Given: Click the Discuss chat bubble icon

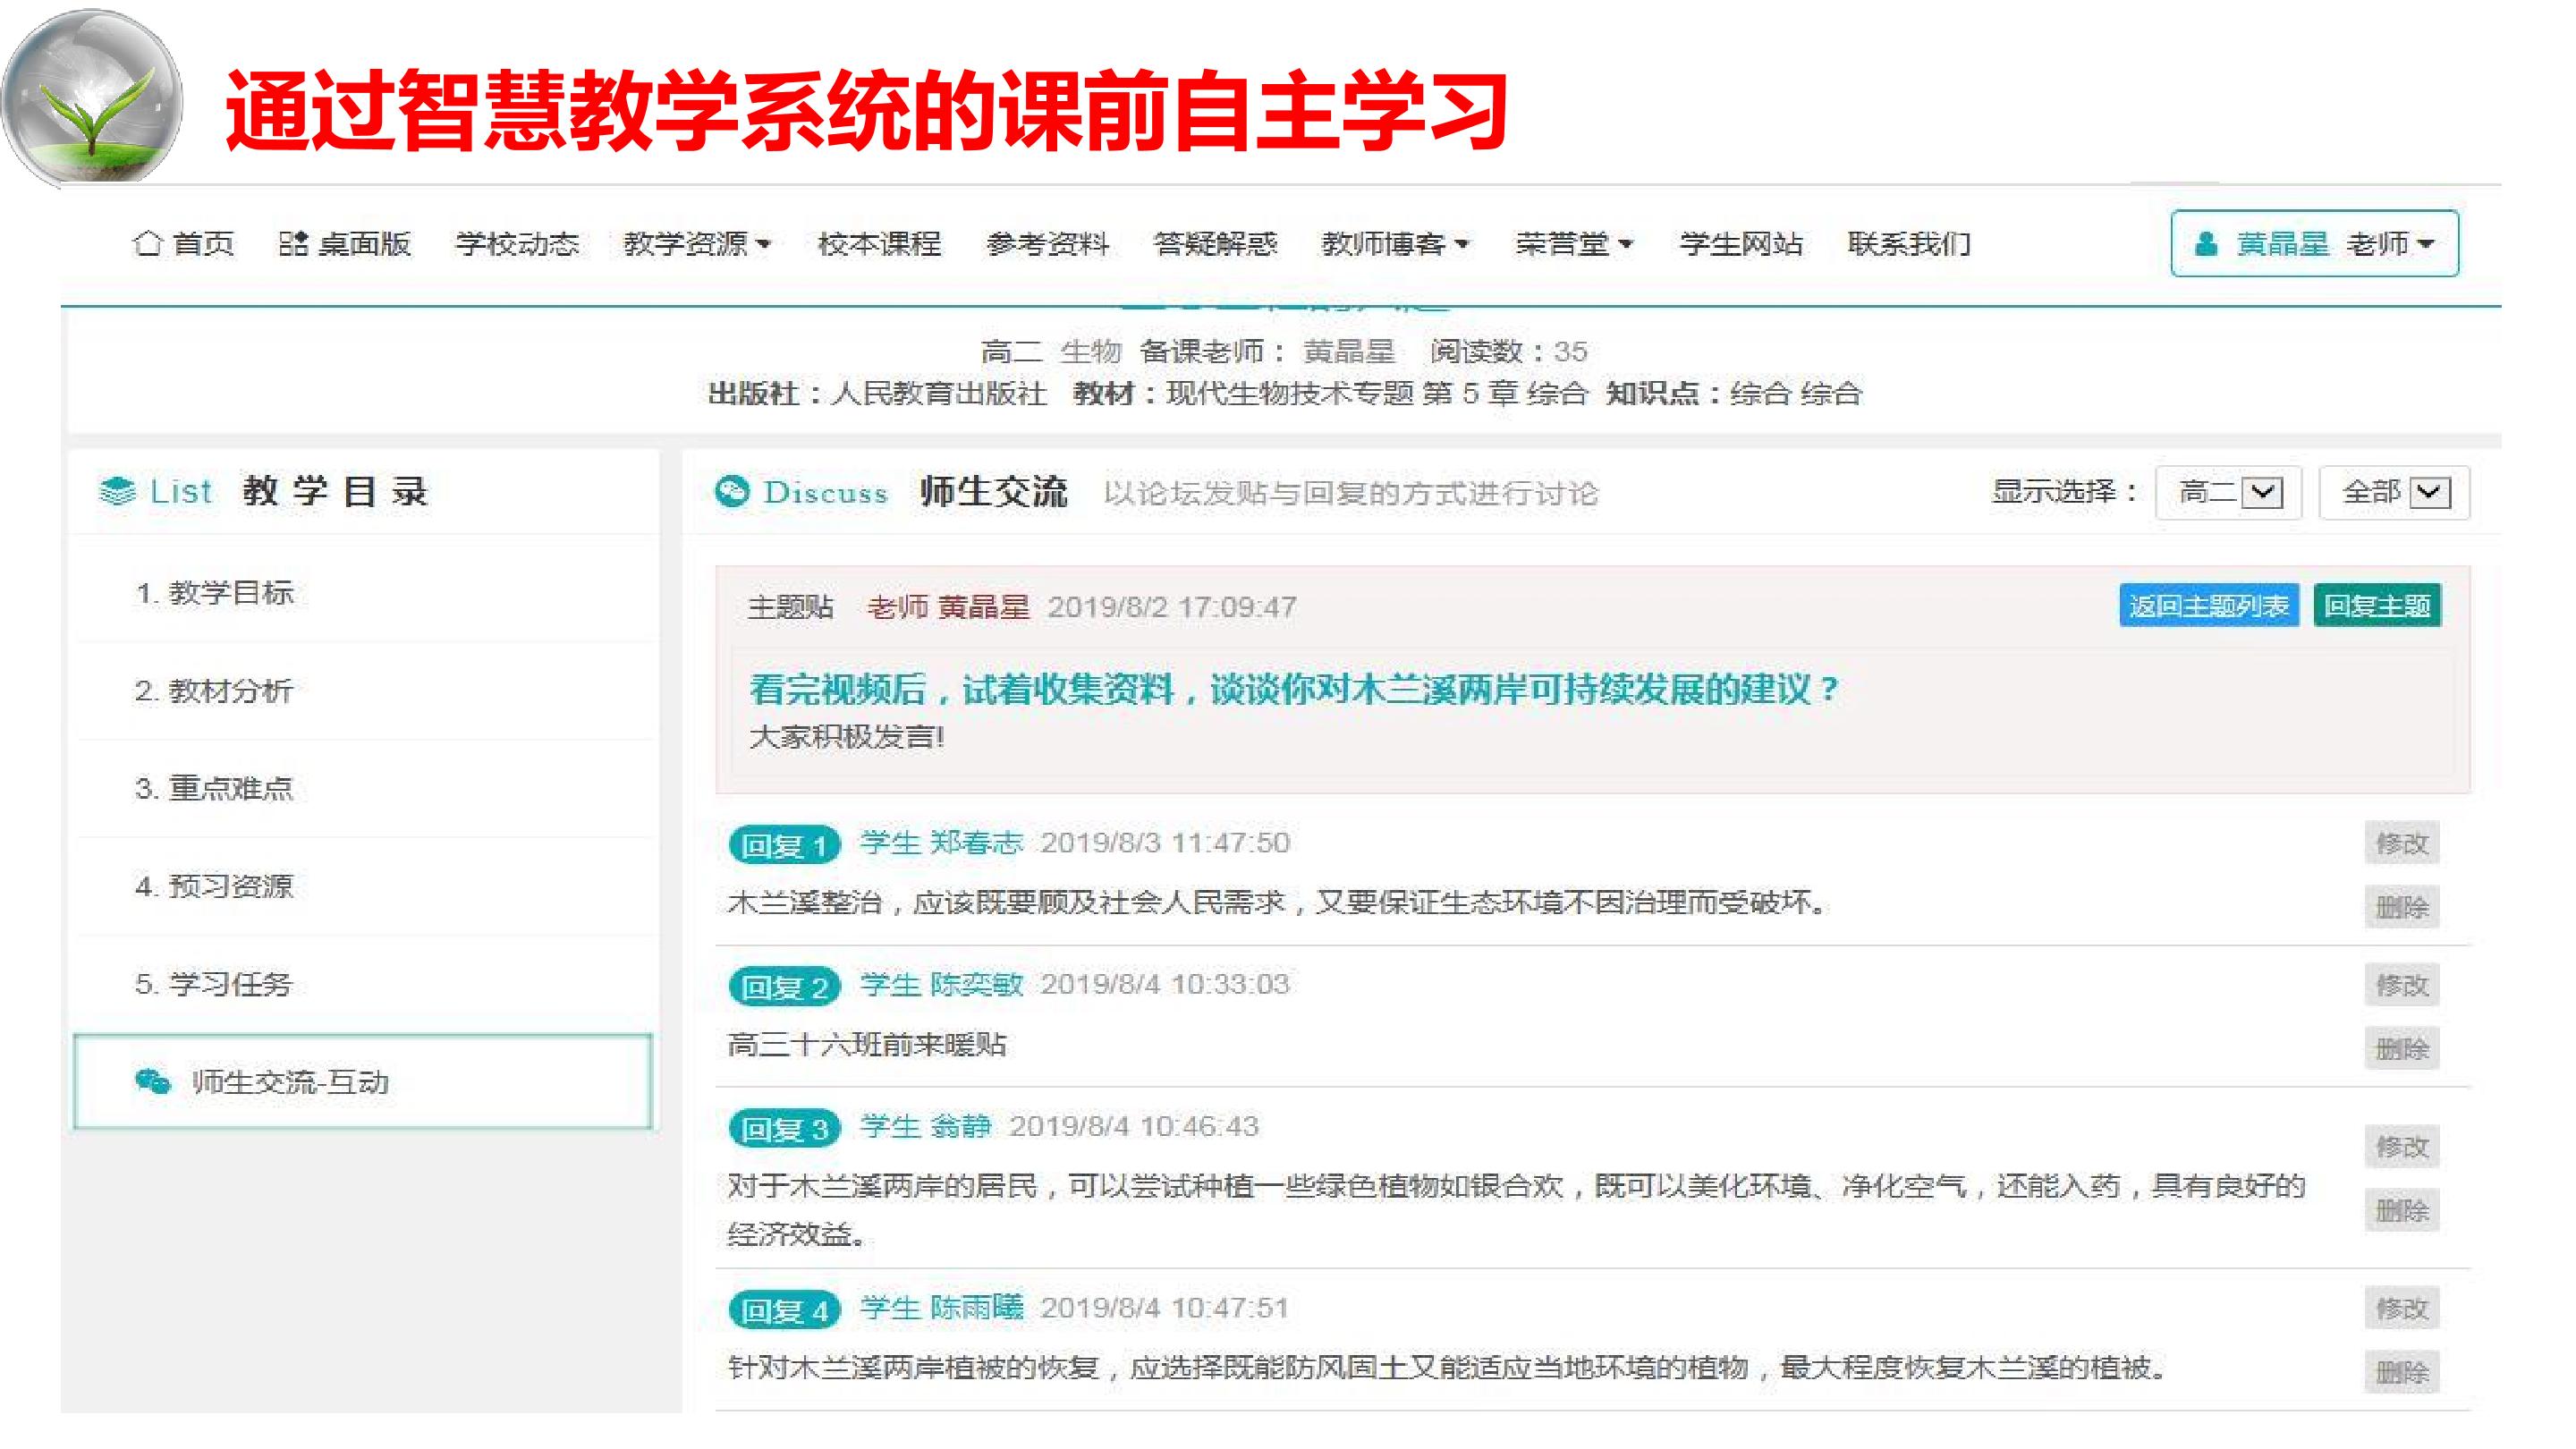Looking at the screenshot, I should click(732, 491).
